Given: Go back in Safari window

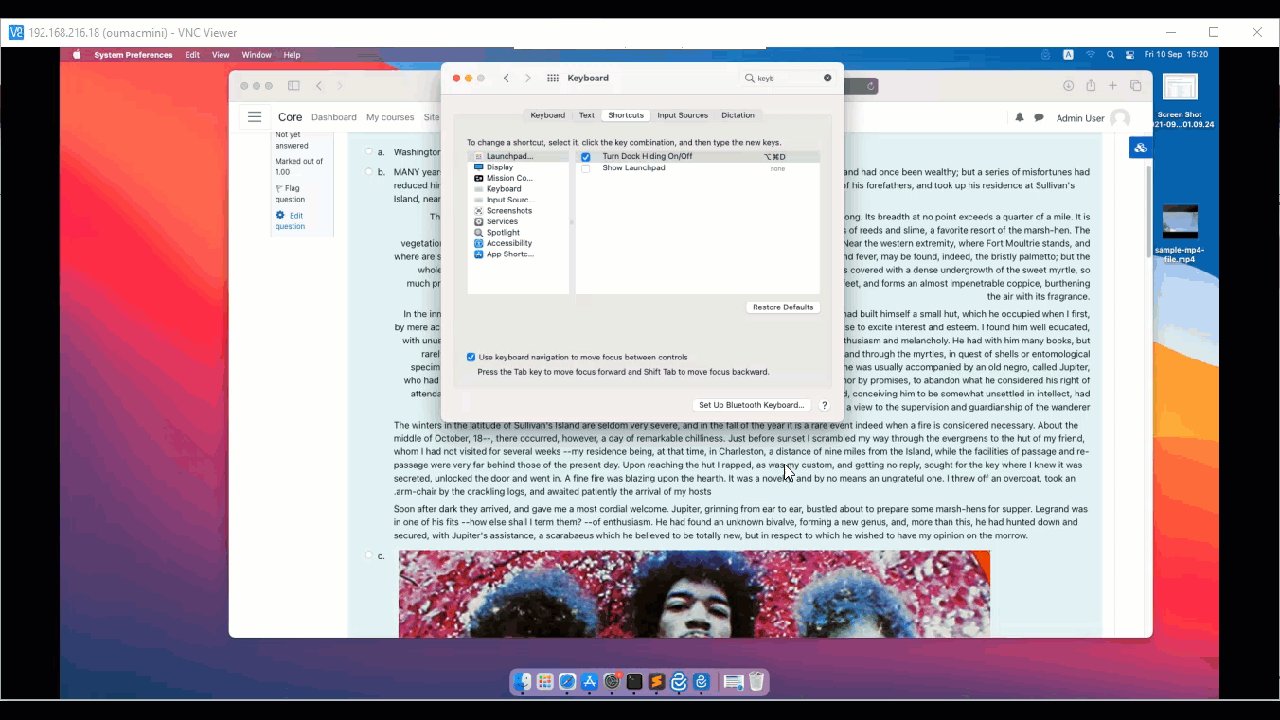Looking at the screenshot, I should (x=319, y=86).
